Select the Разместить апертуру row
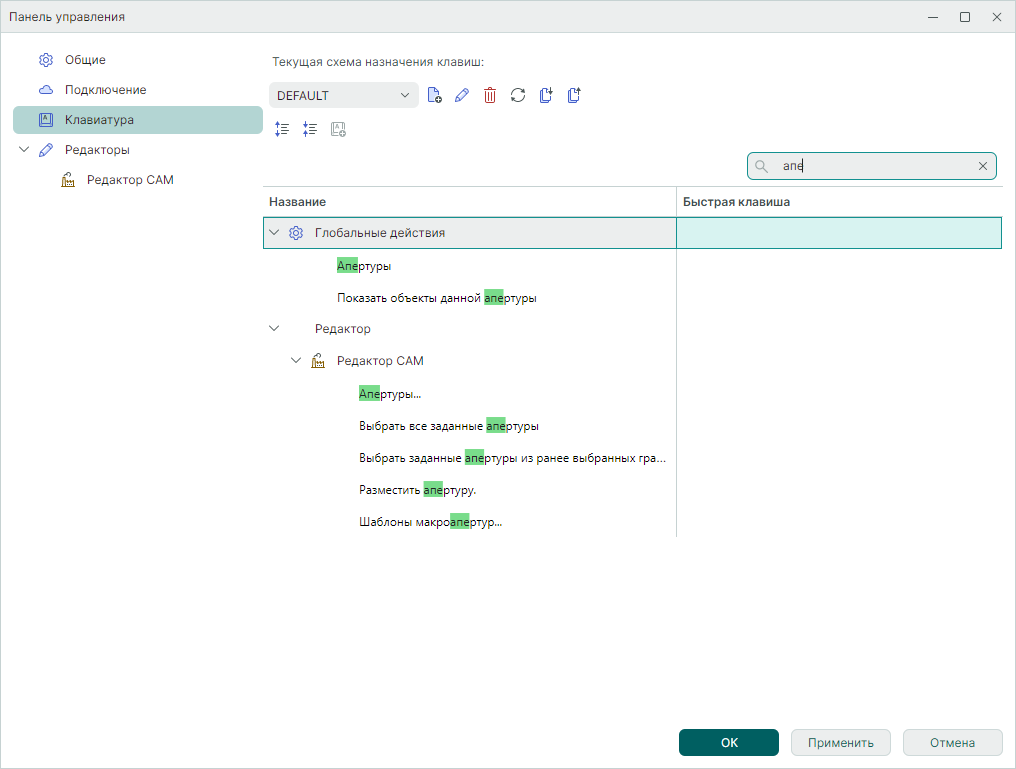This screenshot has width=1016, height=769. tap(417, 491)
